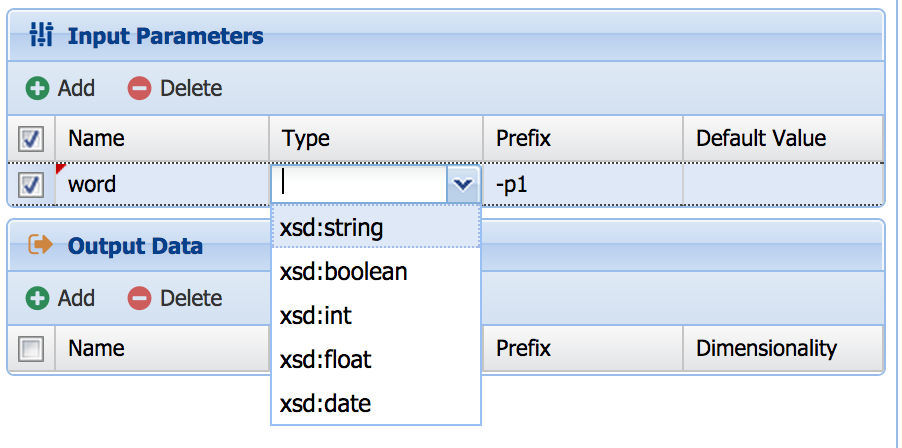Click red minus icon in Input Parameters

139,88
